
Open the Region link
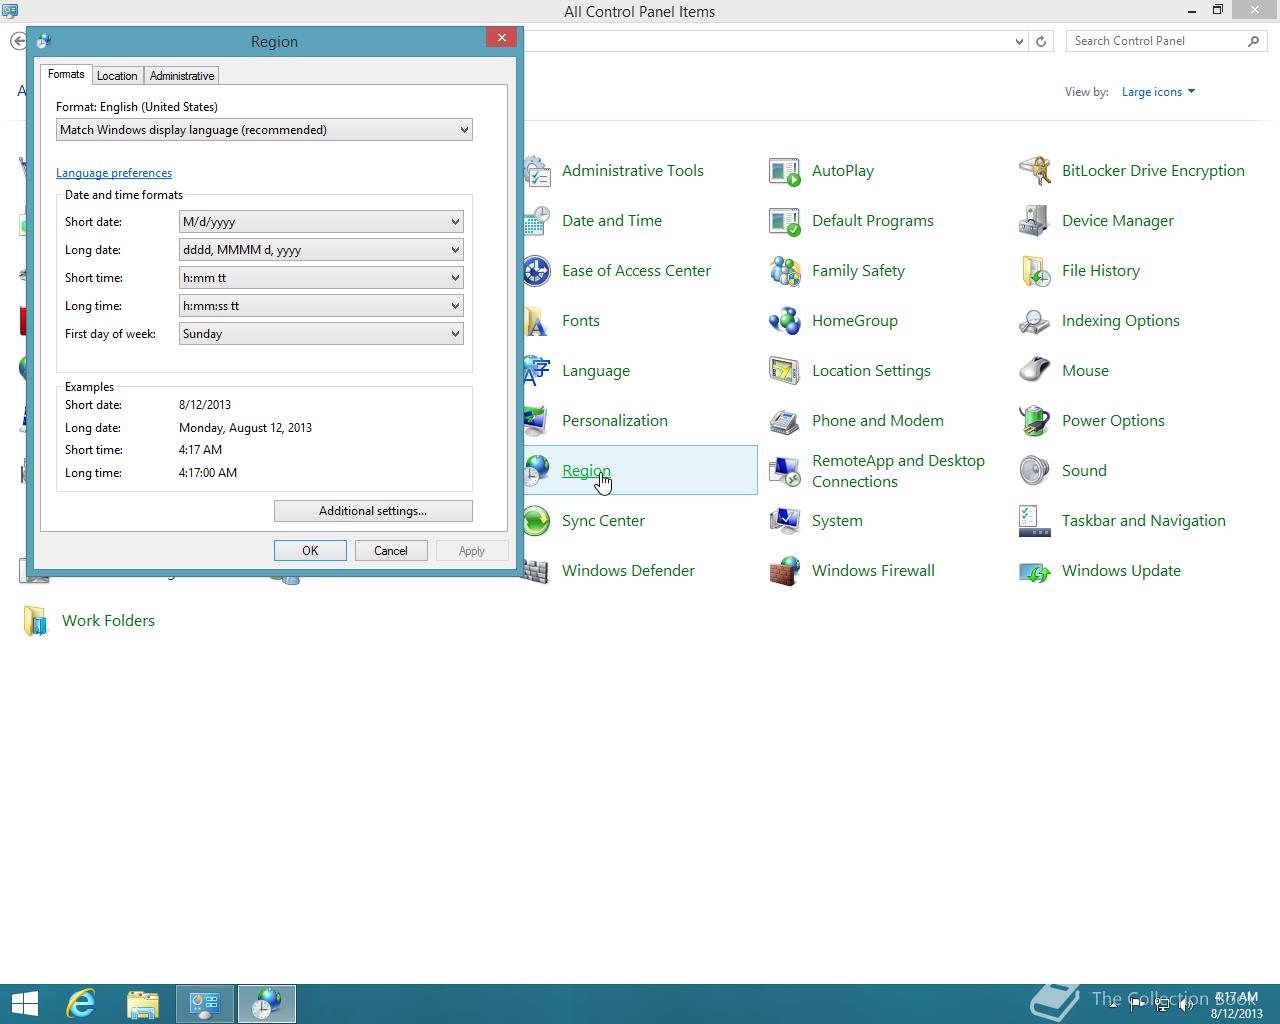point(586,471)
